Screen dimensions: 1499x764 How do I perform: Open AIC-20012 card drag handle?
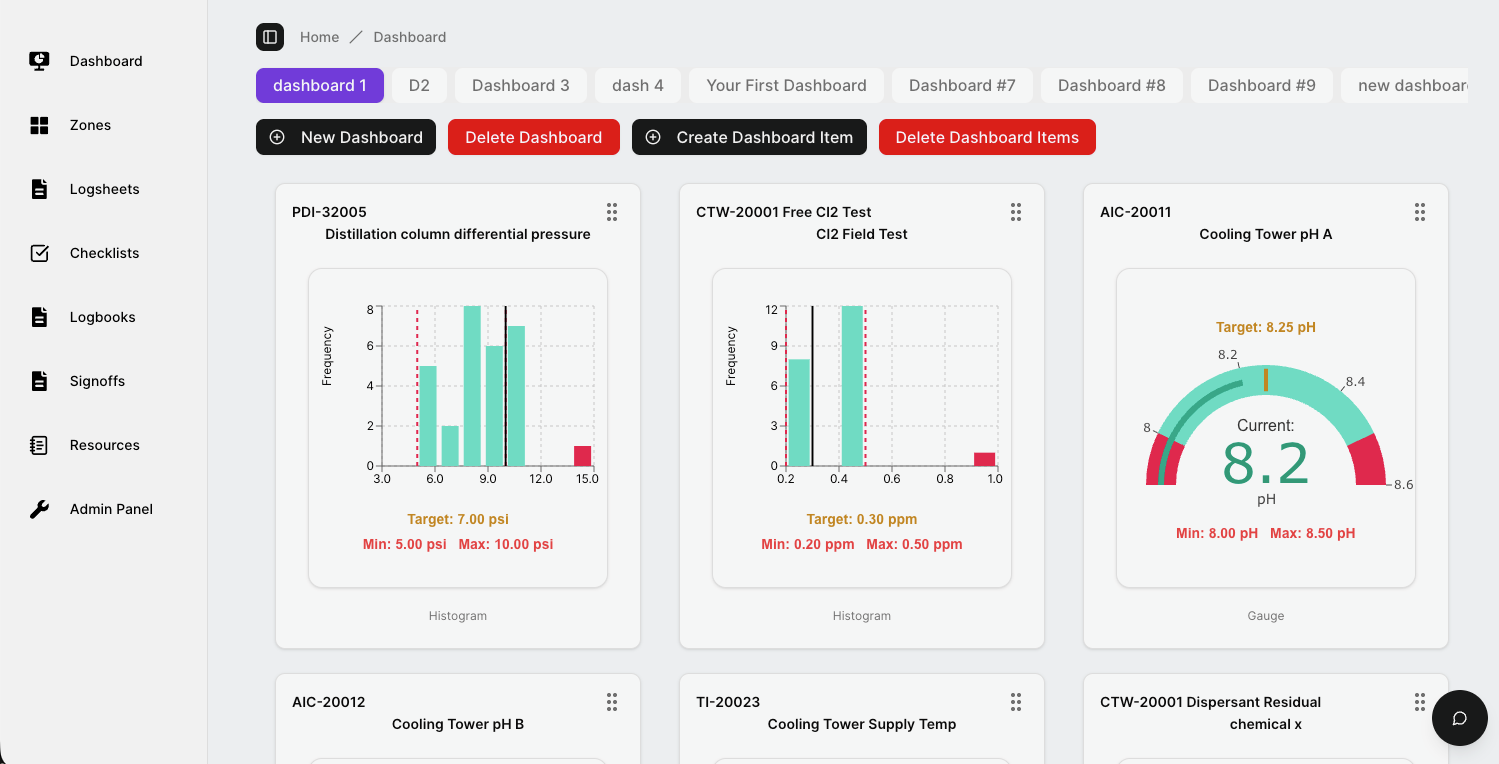[612, 702]
